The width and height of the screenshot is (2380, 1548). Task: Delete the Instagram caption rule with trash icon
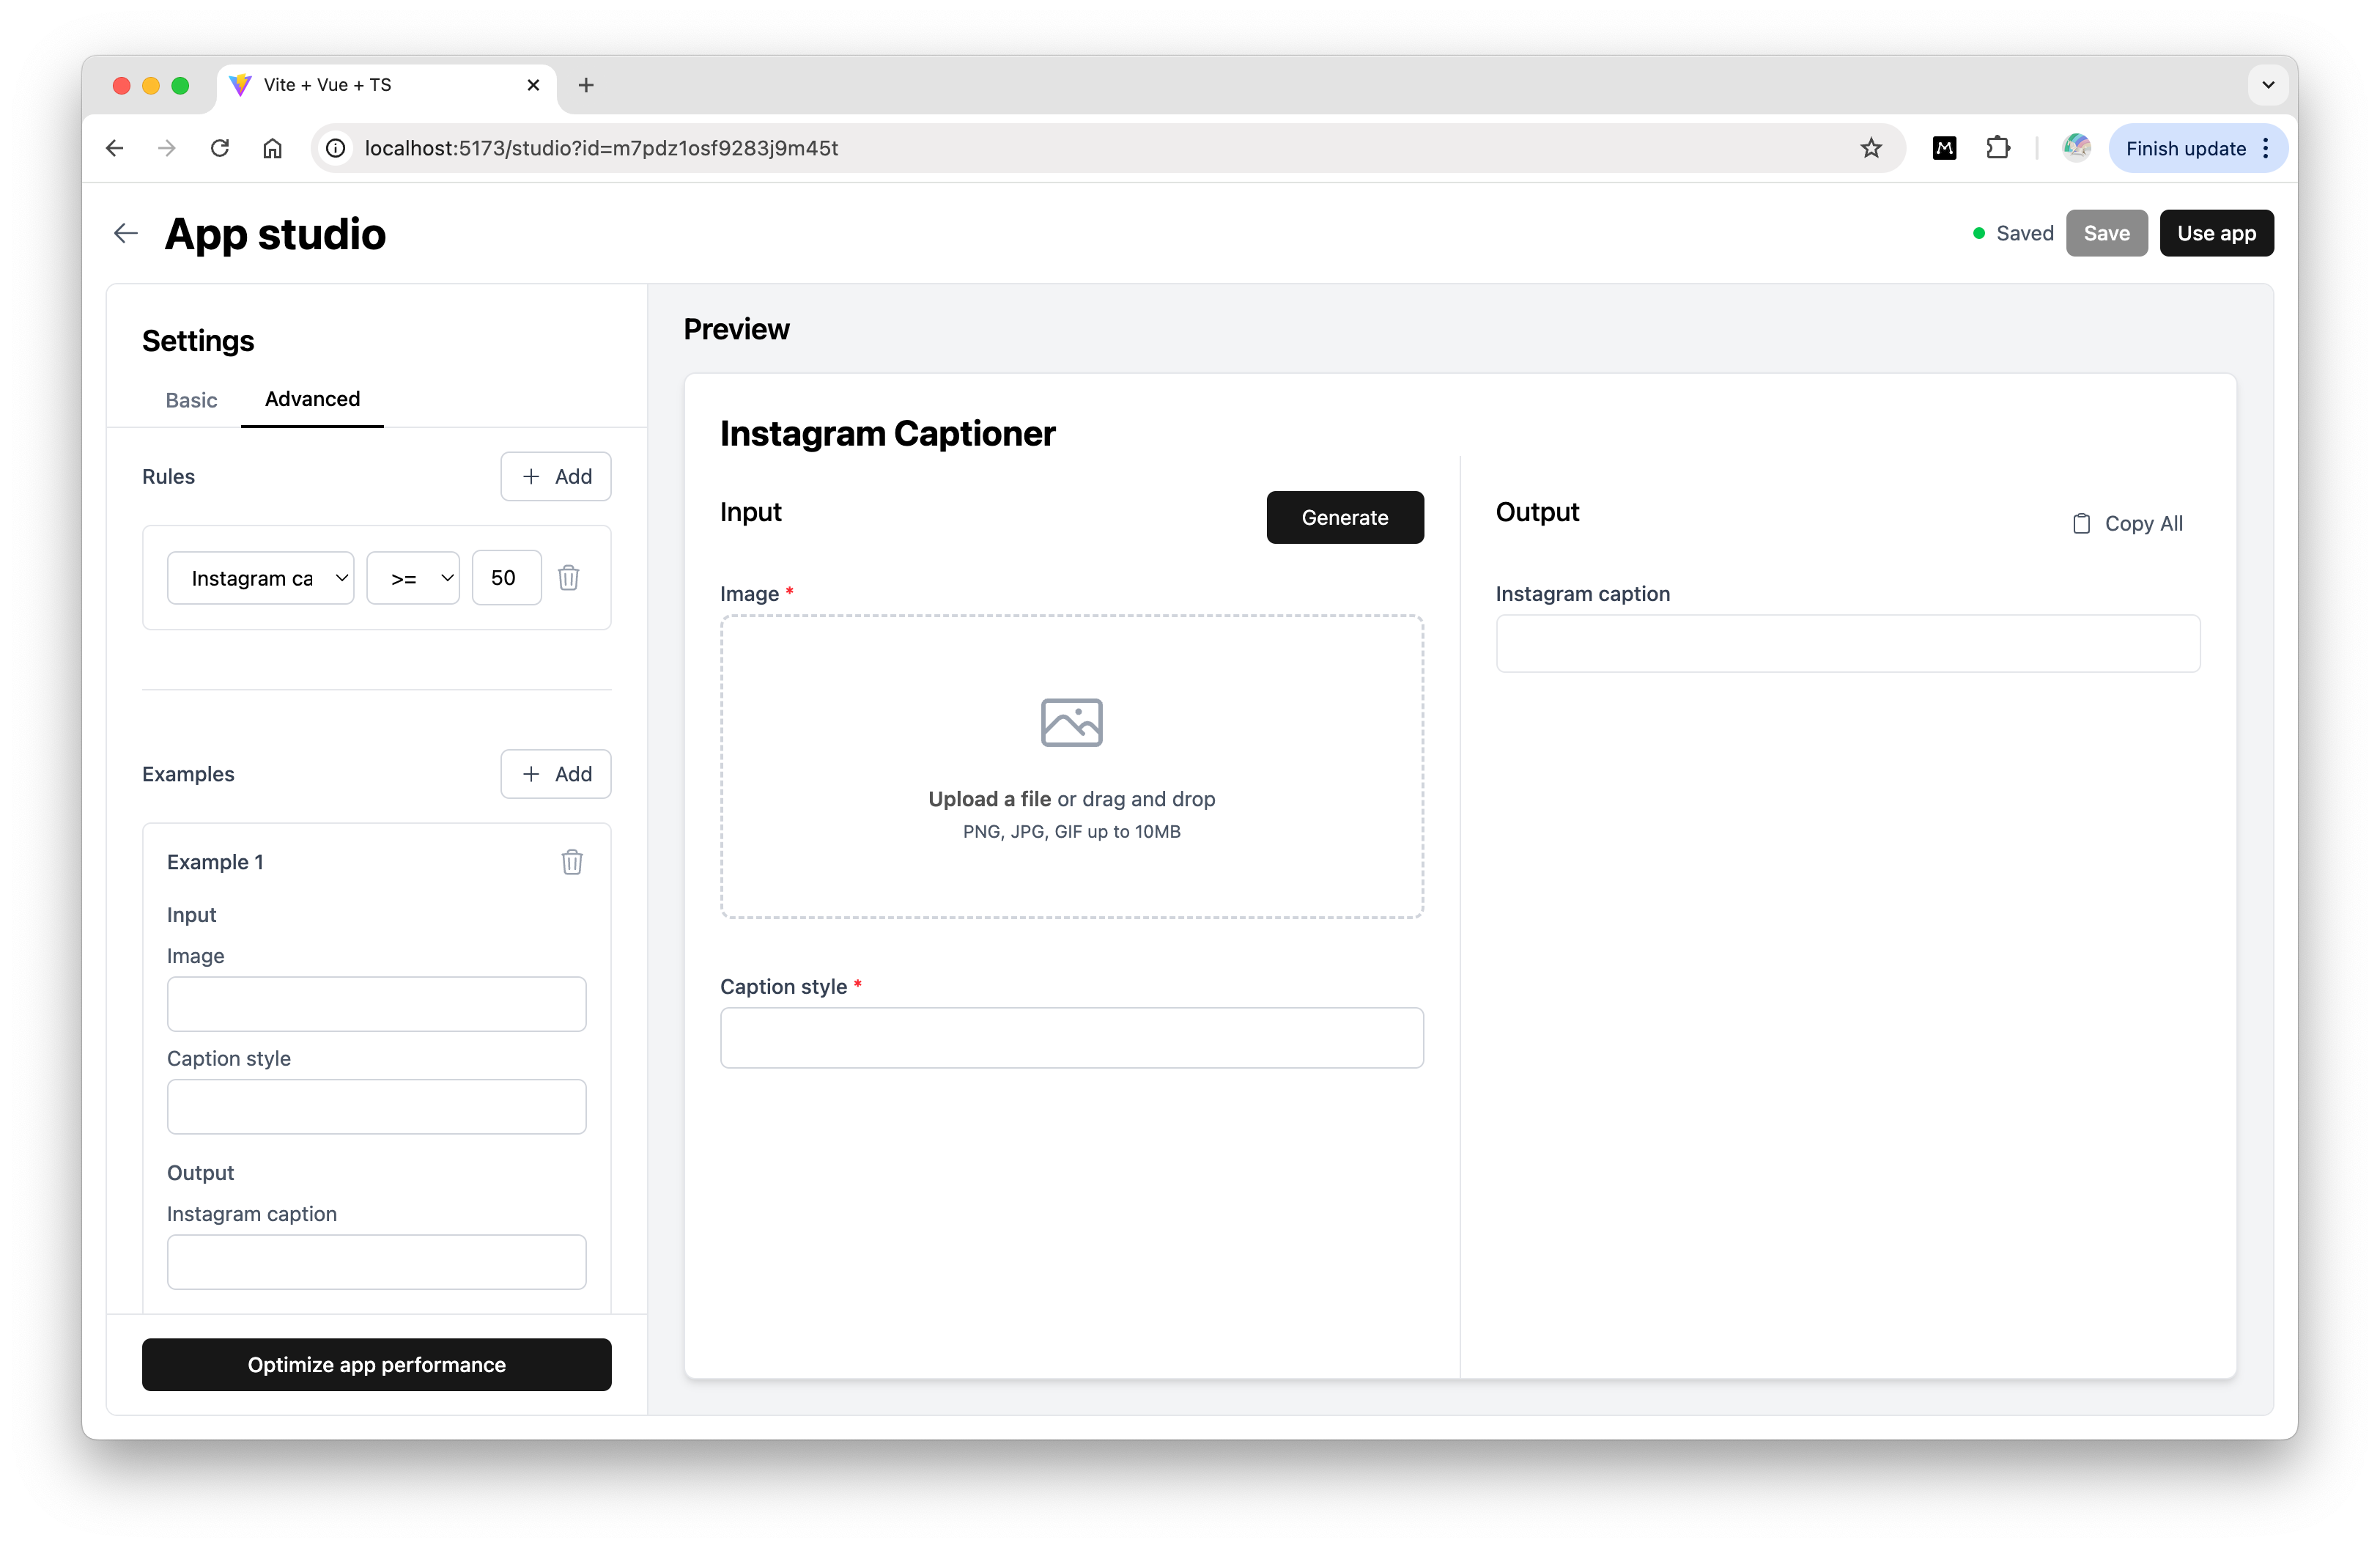coord(568,577)
